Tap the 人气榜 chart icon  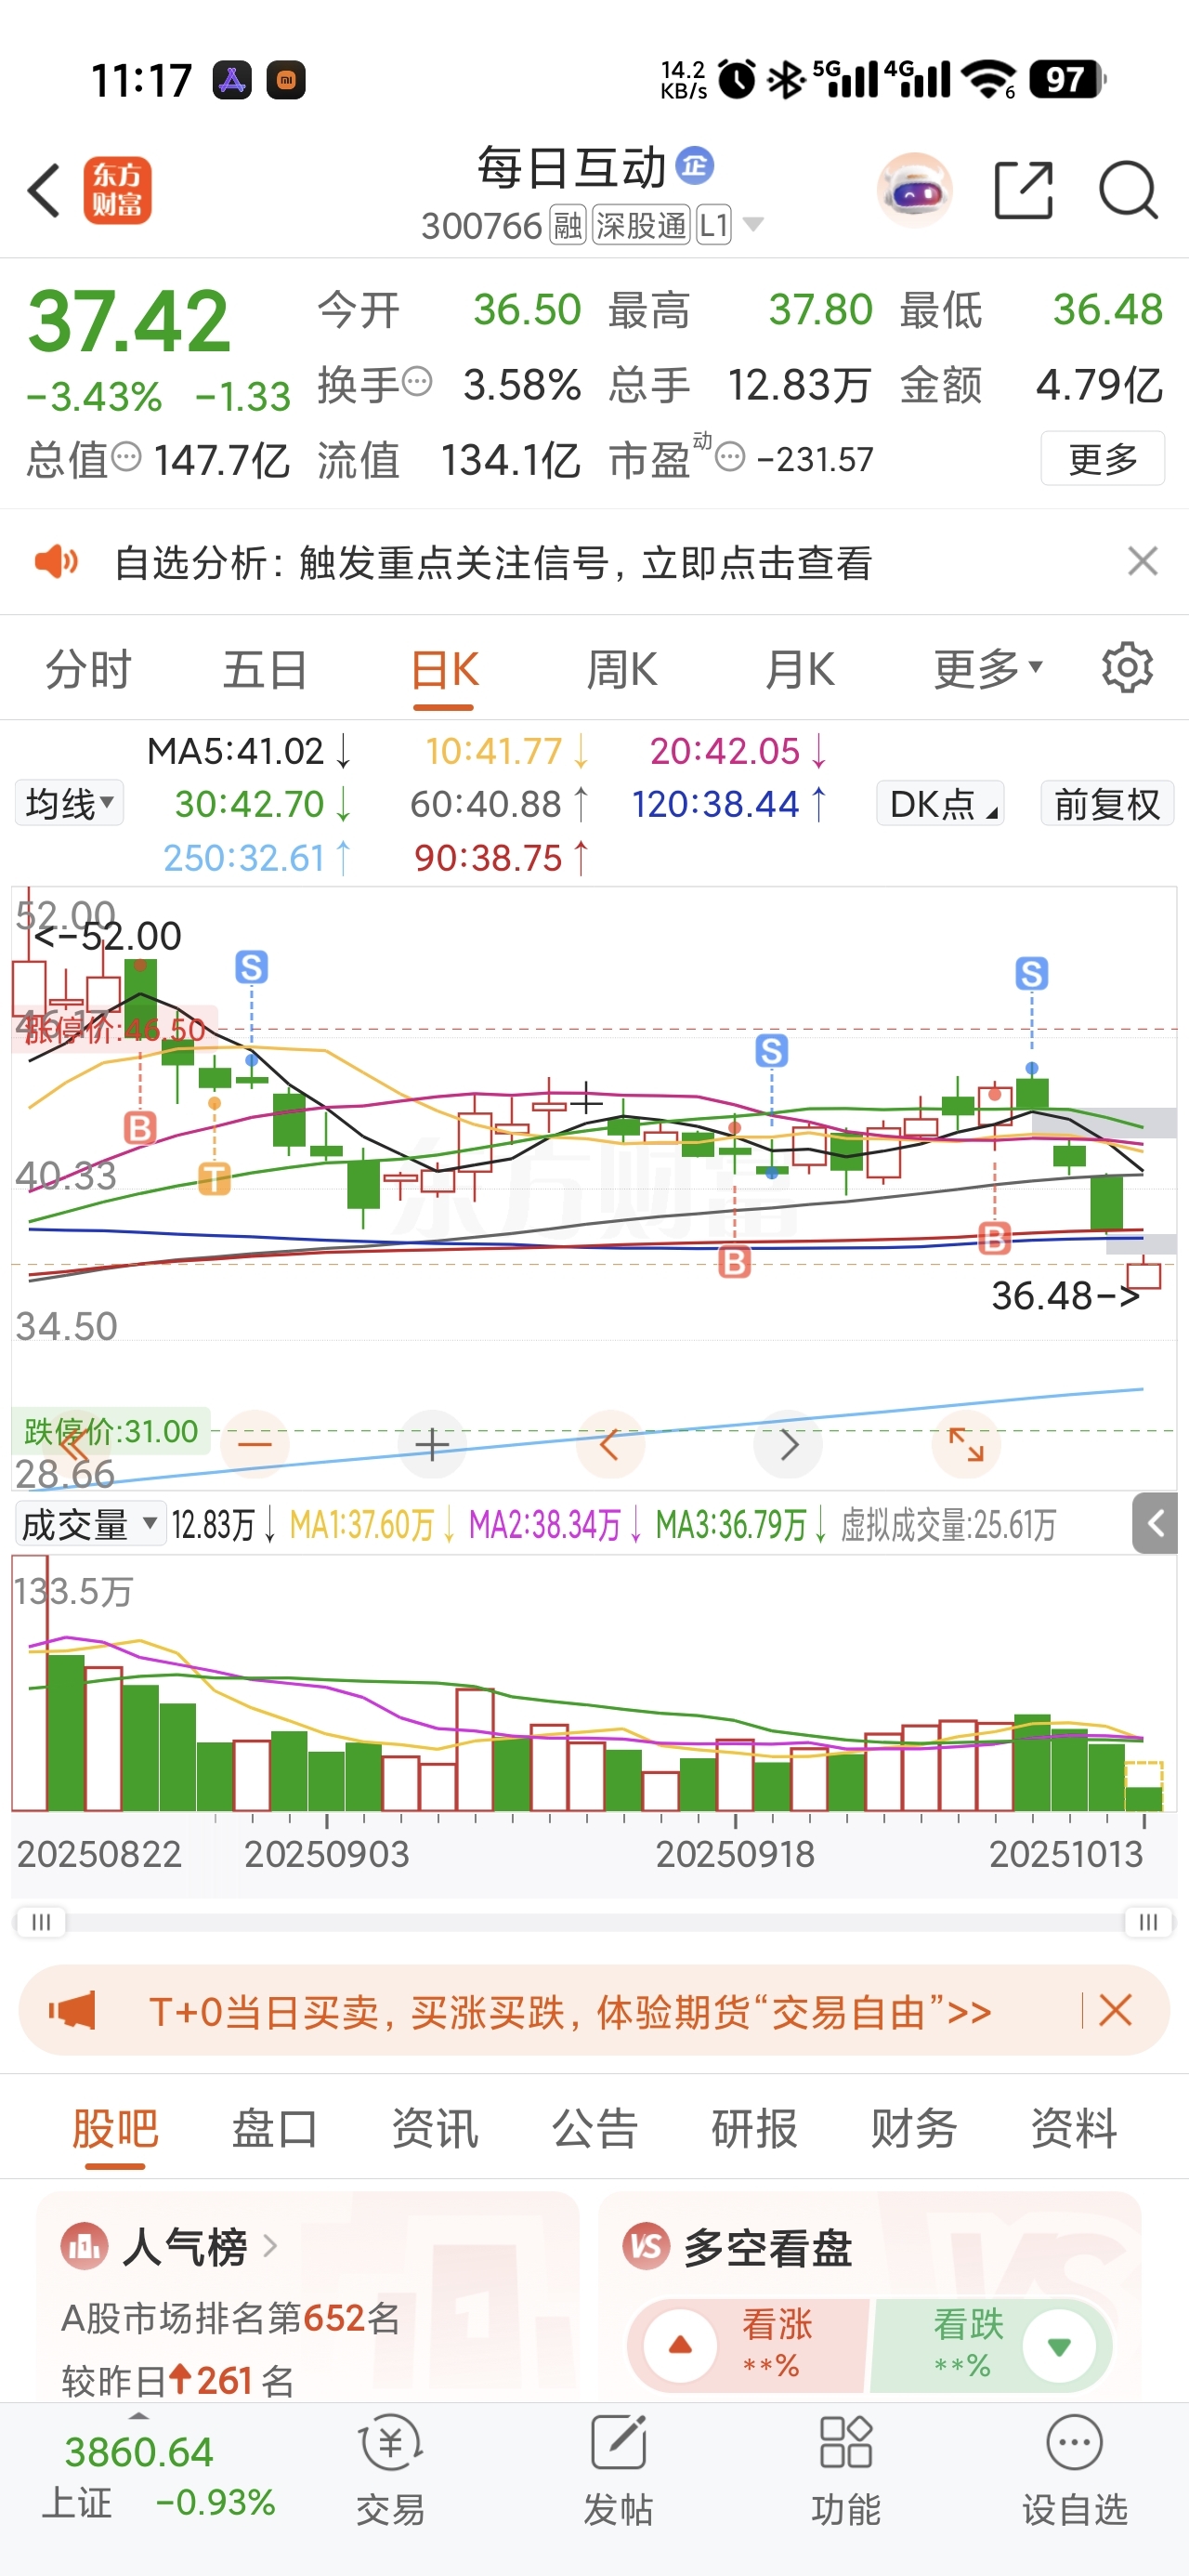84,2247
